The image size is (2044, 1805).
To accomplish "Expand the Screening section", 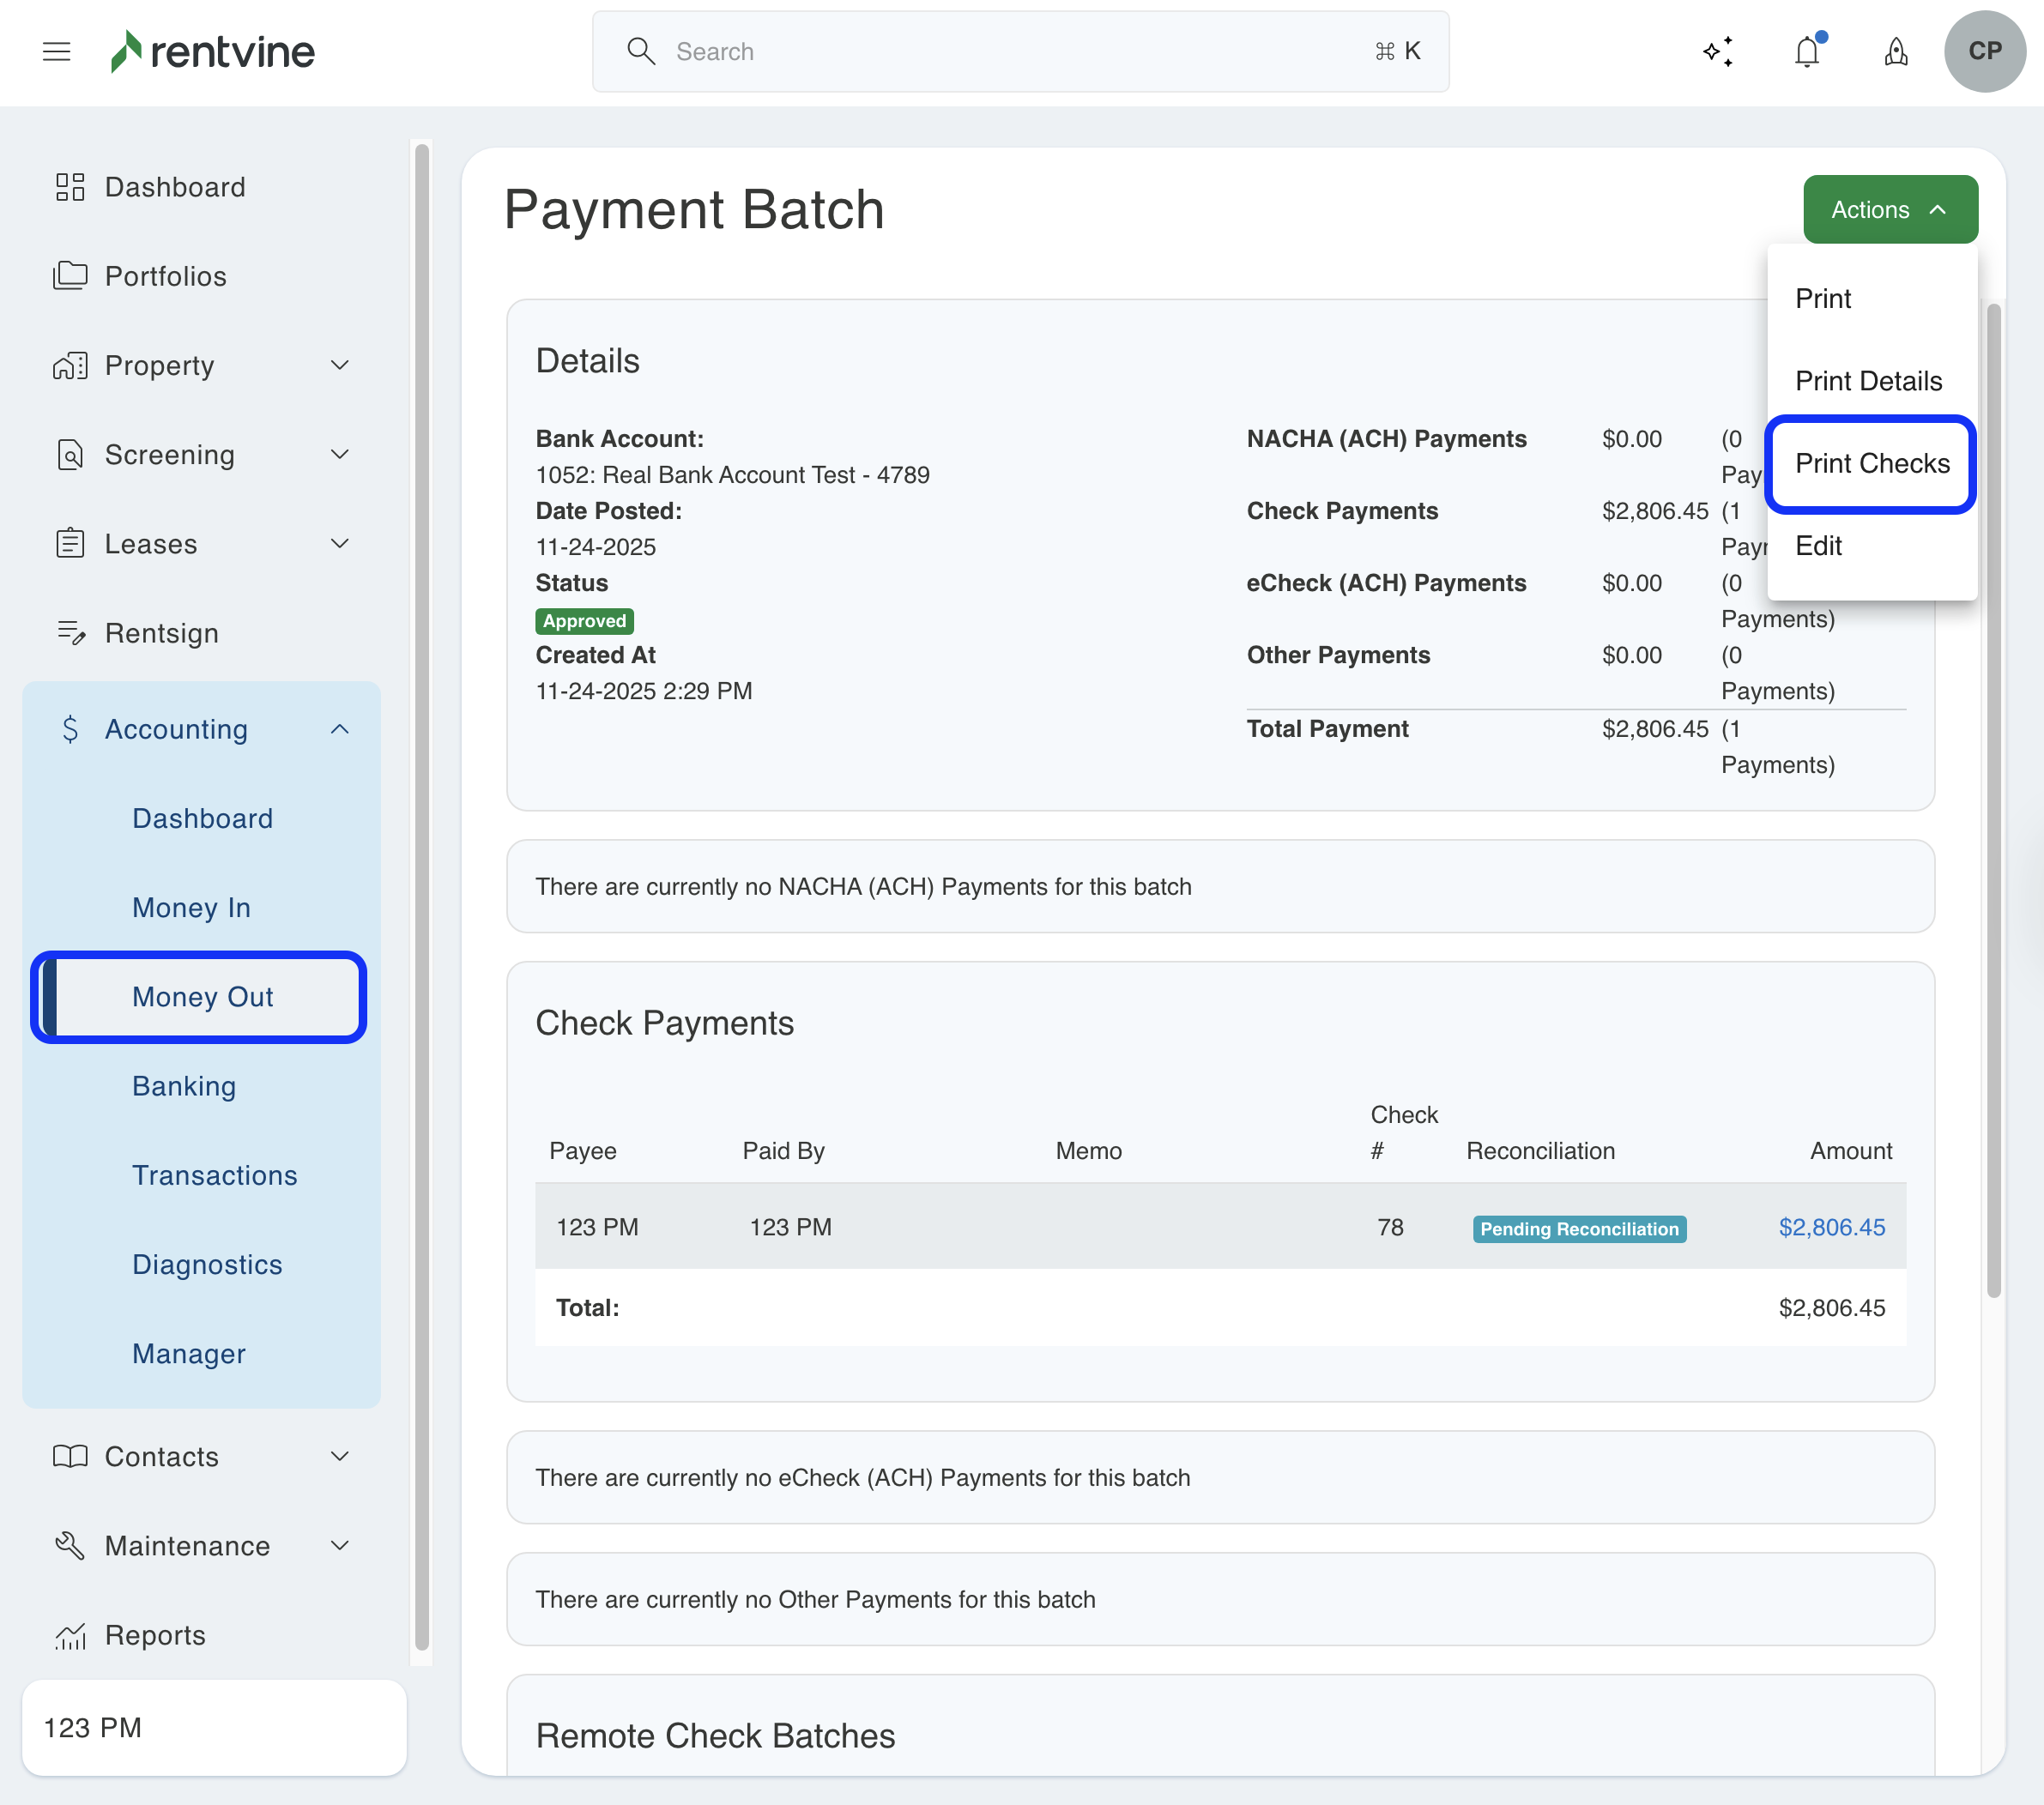I will 340,454.
